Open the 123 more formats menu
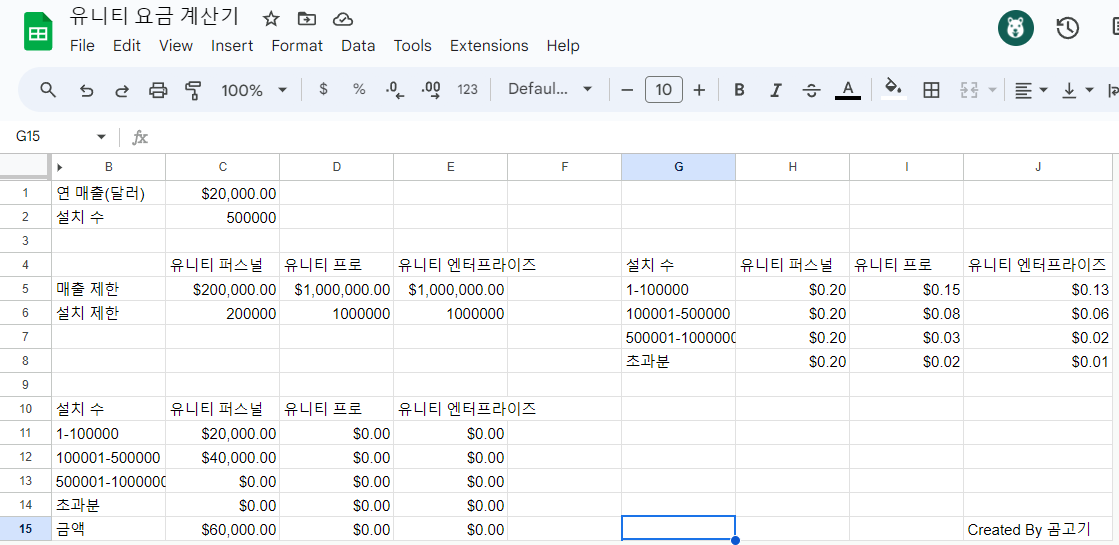 [467, 89]
